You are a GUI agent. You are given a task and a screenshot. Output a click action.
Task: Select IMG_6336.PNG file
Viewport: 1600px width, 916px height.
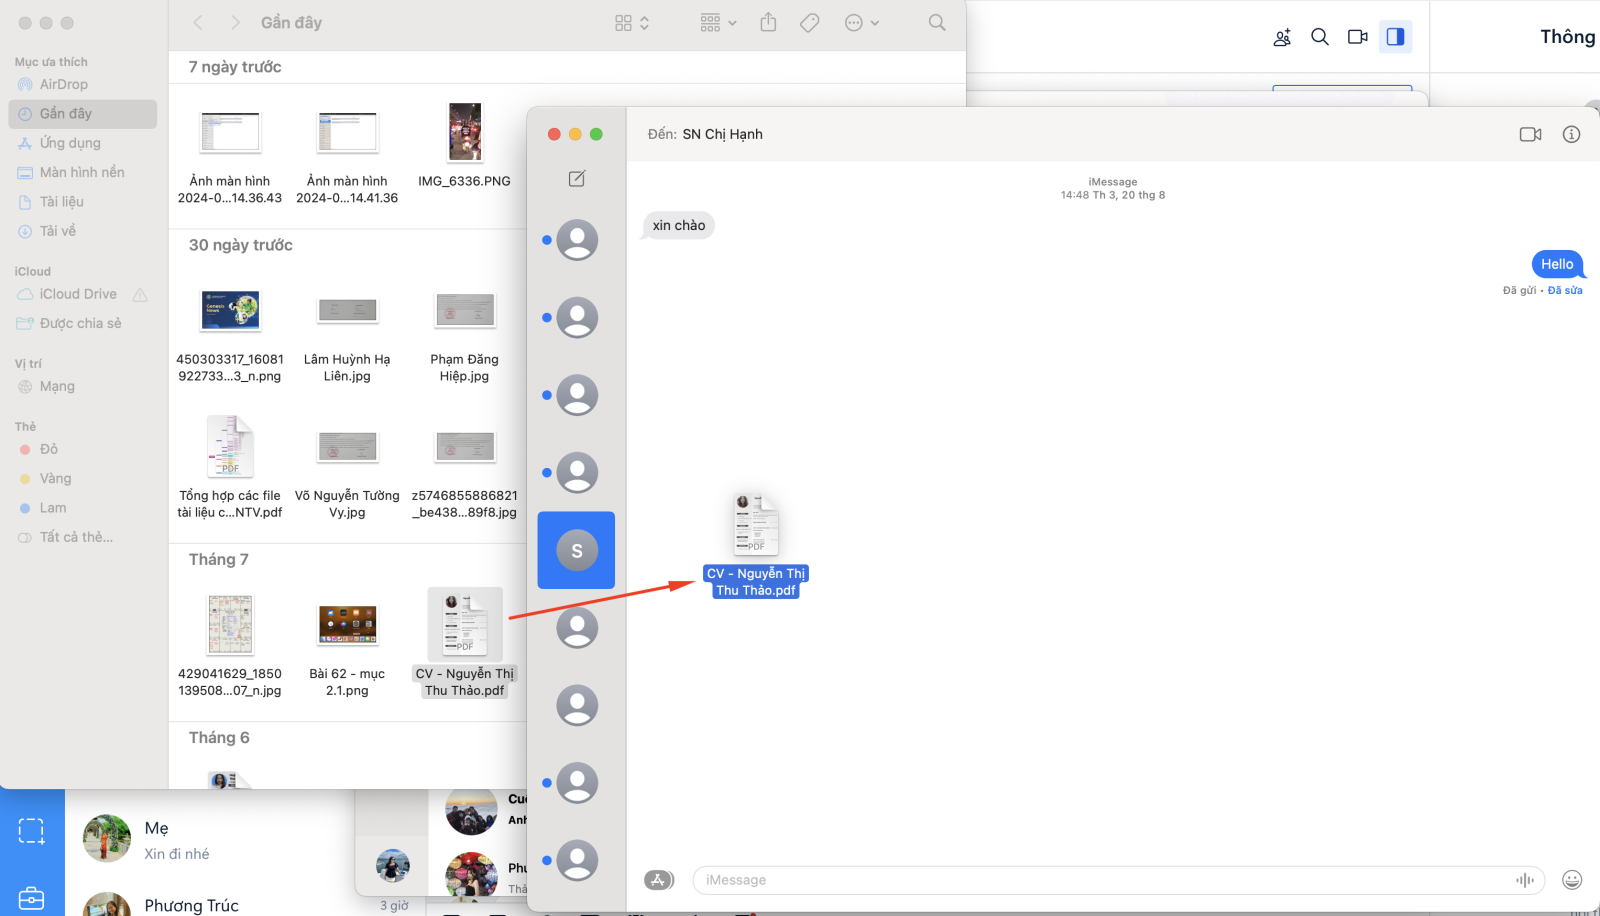click(464, 145)
